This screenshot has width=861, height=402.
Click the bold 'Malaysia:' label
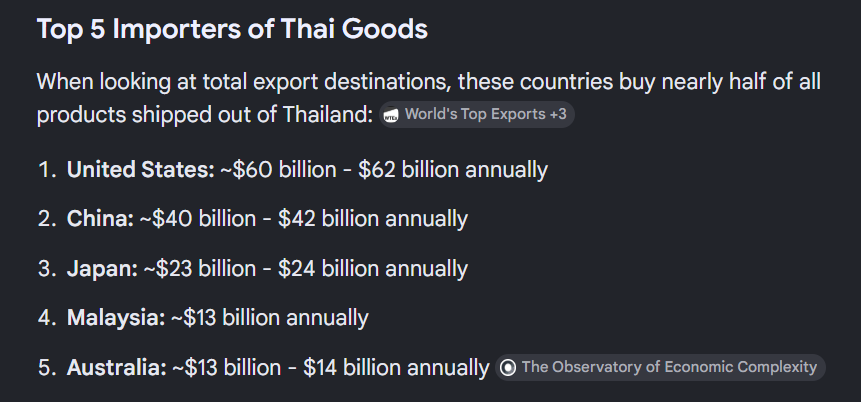click(116, 318)
